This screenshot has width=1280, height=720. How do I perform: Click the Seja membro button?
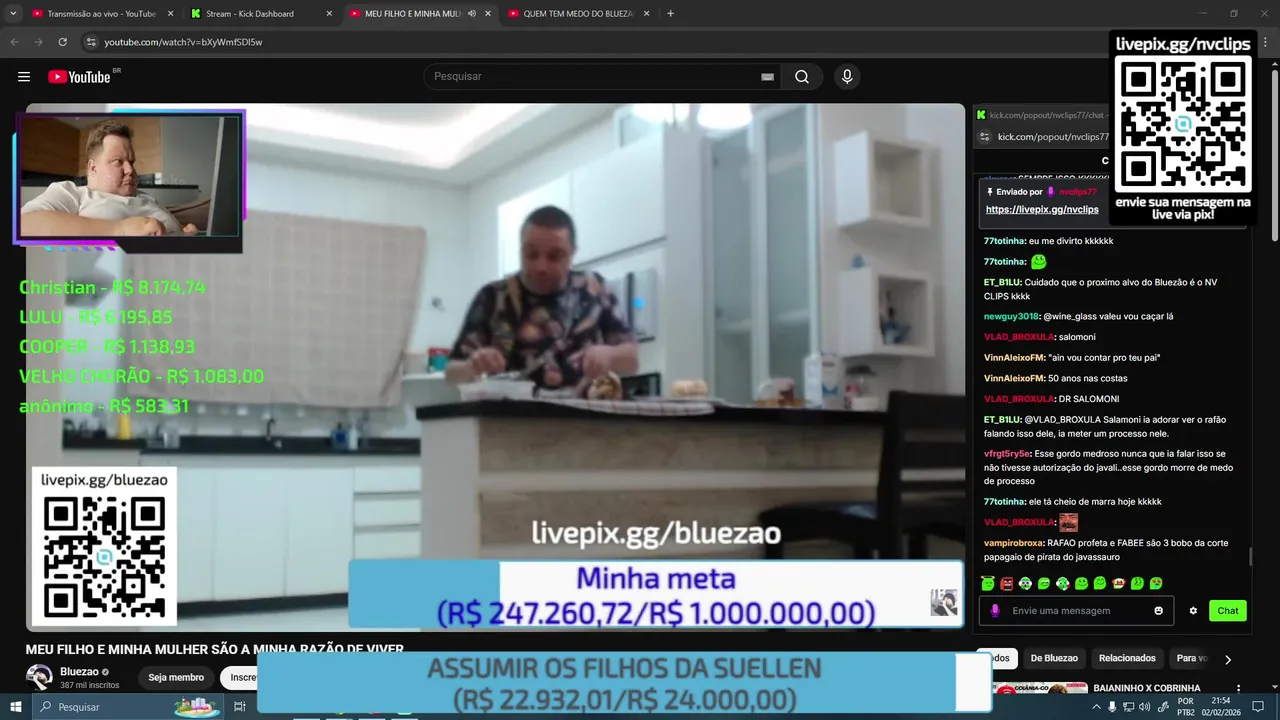pyautogui.click(x=176, y=678)
